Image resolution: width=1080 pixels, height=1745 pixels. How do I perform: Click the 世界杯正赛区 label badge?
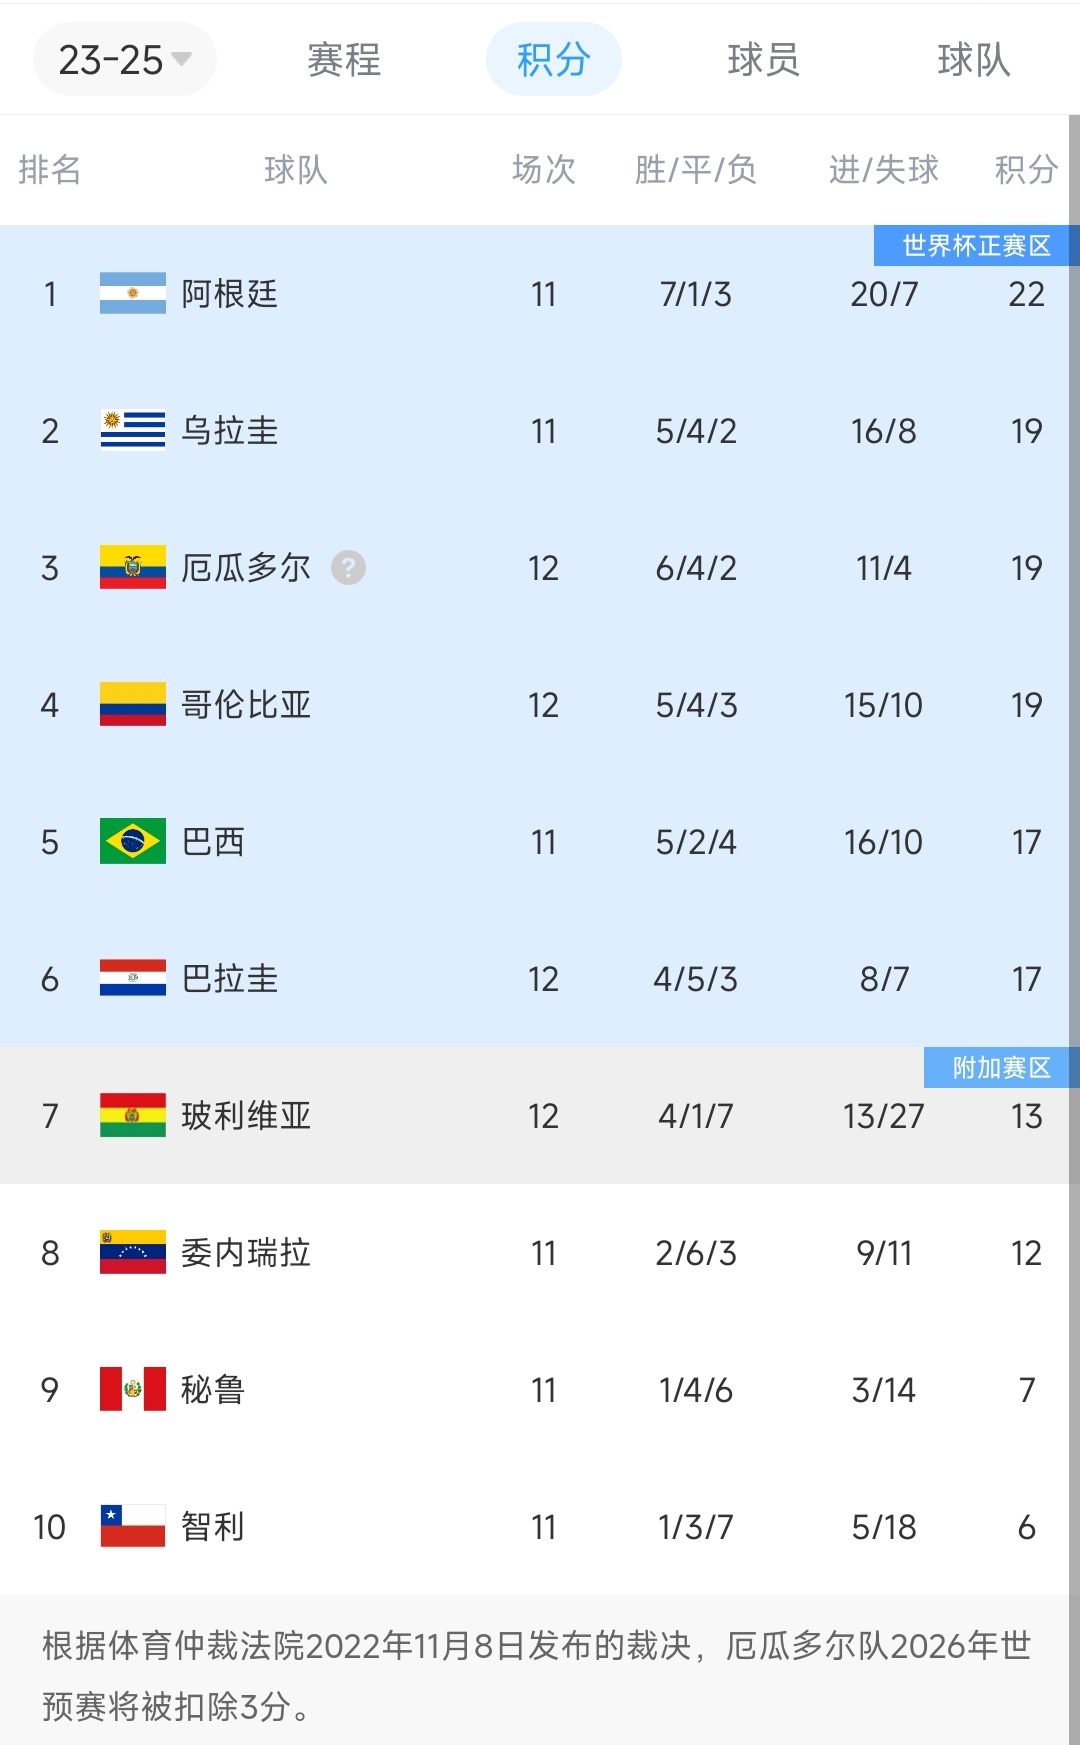975,246
